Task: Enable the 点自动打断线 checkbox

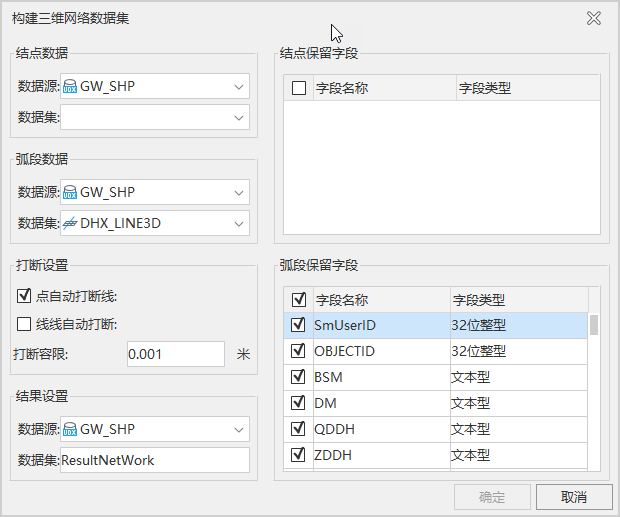Action: pos(25,296)
